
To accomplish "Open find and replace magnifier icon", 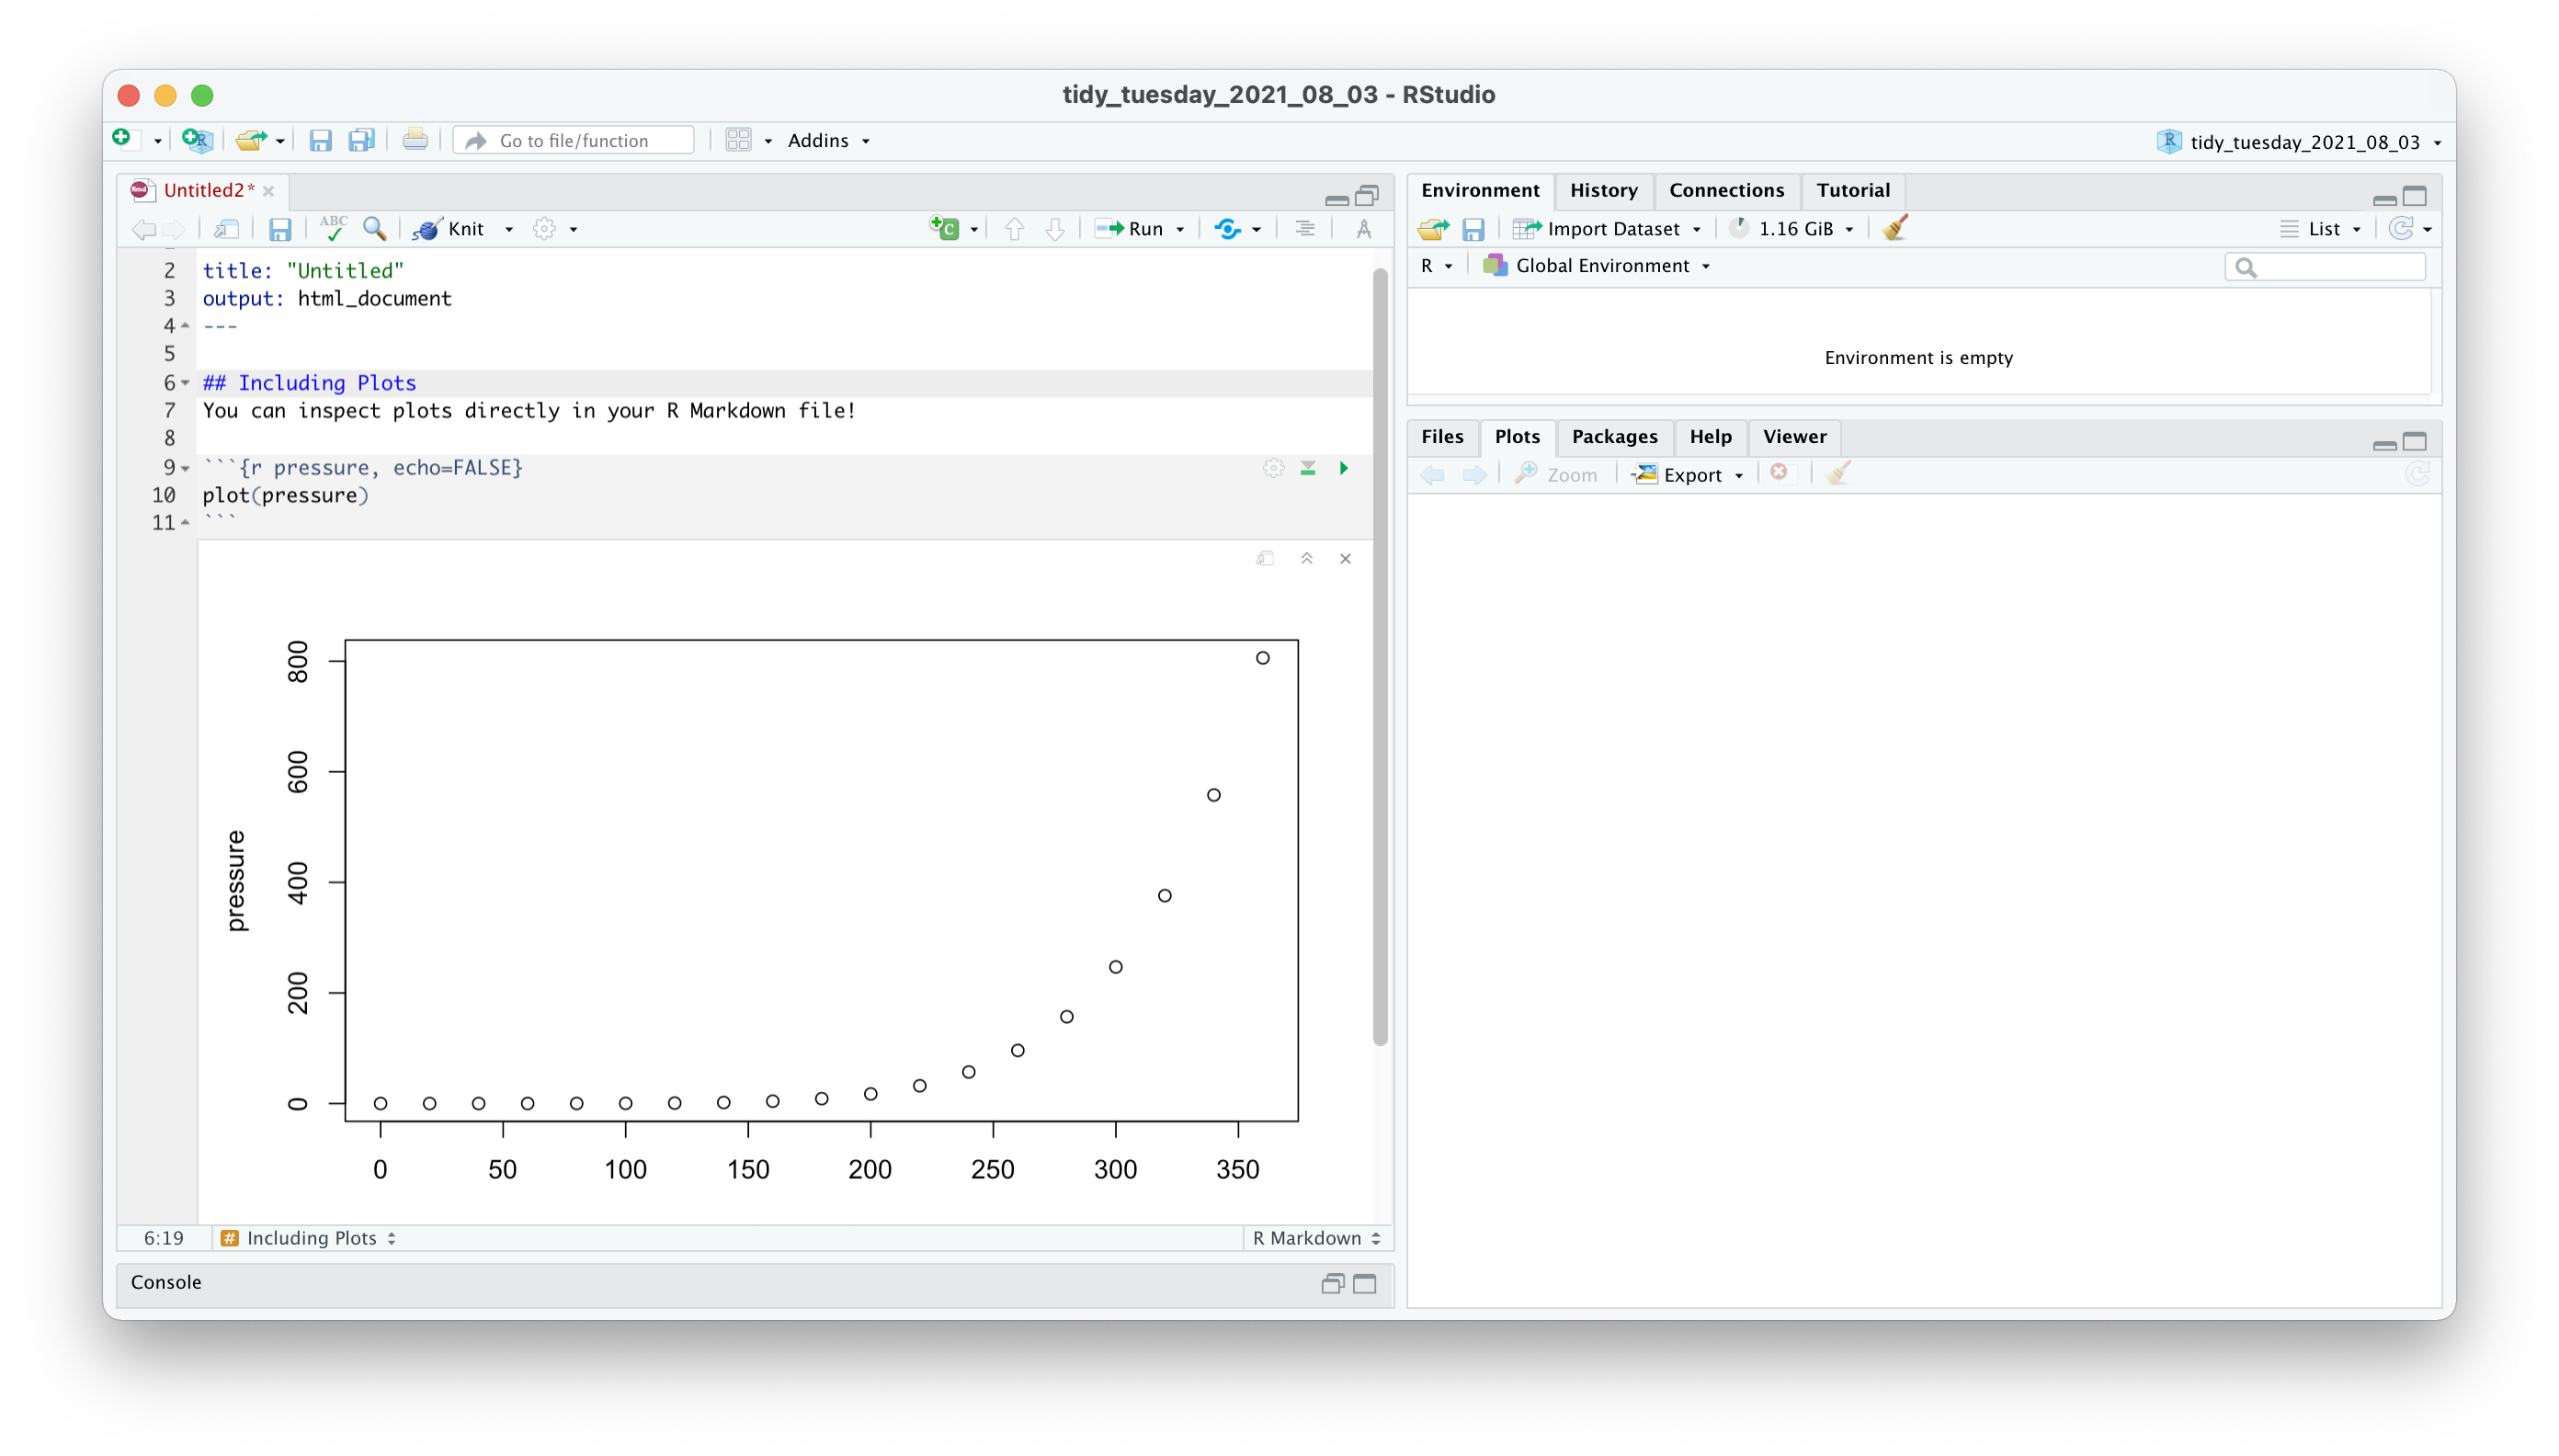I will click(x=375, y=229).
